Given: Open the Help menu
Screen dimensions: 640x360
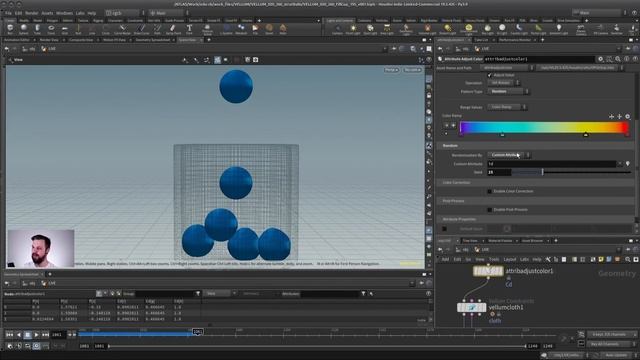Looking at the screenshot, I should click(x=92, y=13).
